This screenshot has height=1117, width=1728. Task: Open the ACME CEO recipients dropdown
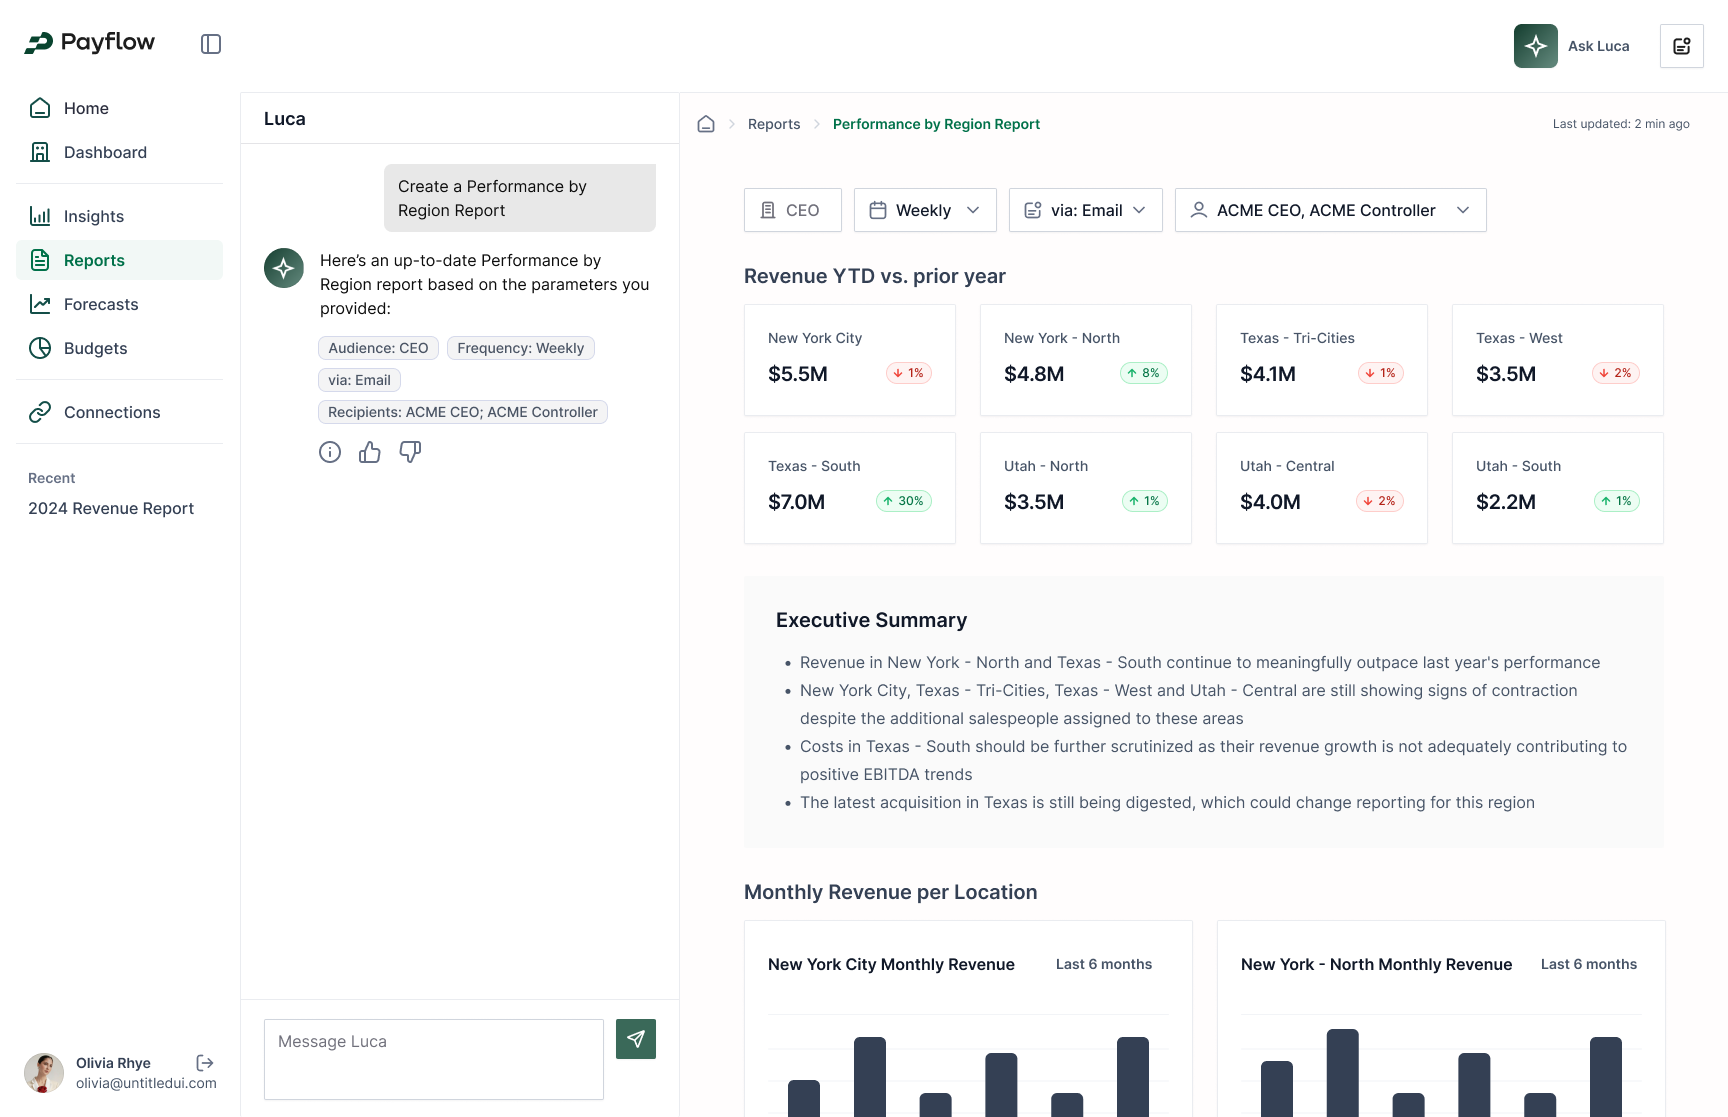tap(1330, 210)
